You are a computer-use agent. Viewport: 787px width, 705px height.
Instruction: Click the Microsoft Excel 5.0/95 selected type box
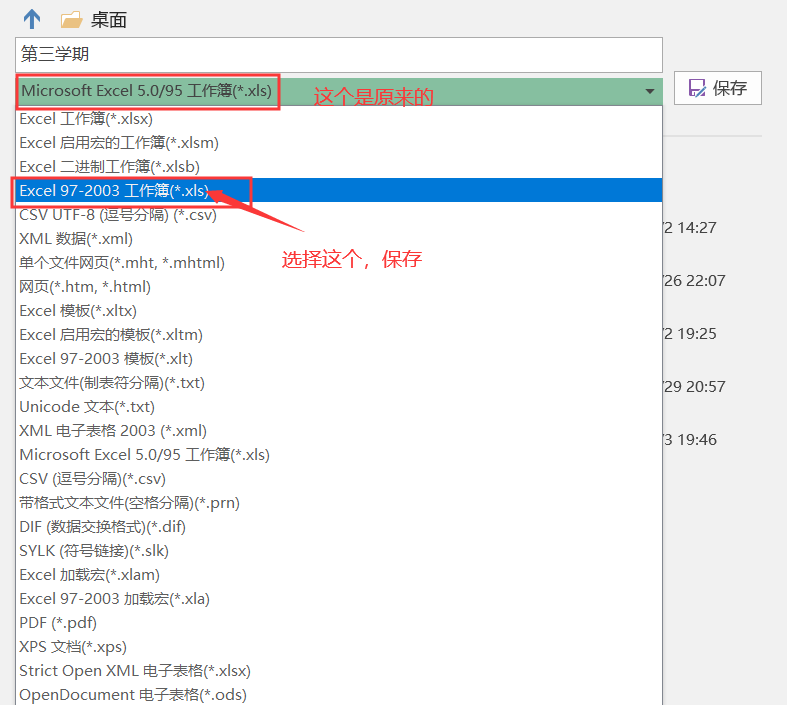tap(339, 91)
